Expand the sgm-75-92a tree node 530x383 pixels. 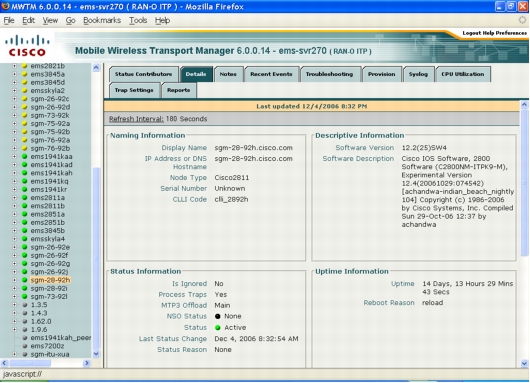pyautogui.click(x=14, y=123)
